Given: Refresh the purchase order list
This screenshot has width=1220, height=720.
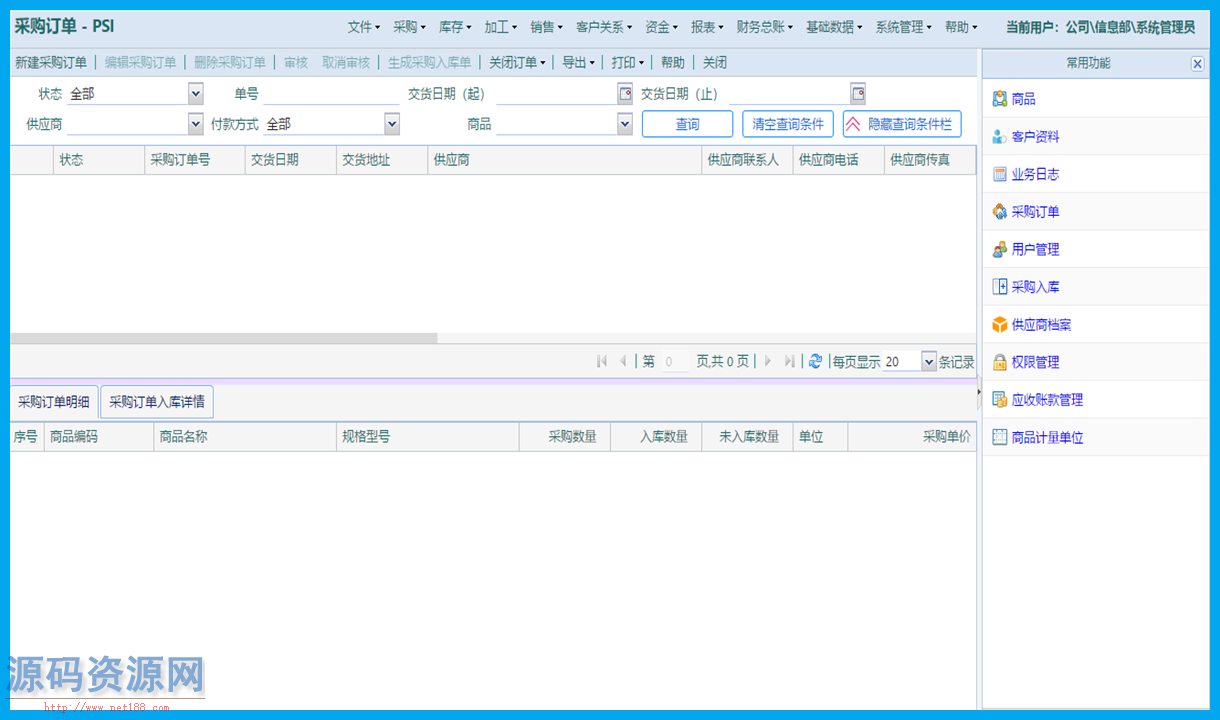Looking at the screenshot, I should [815, 361].
